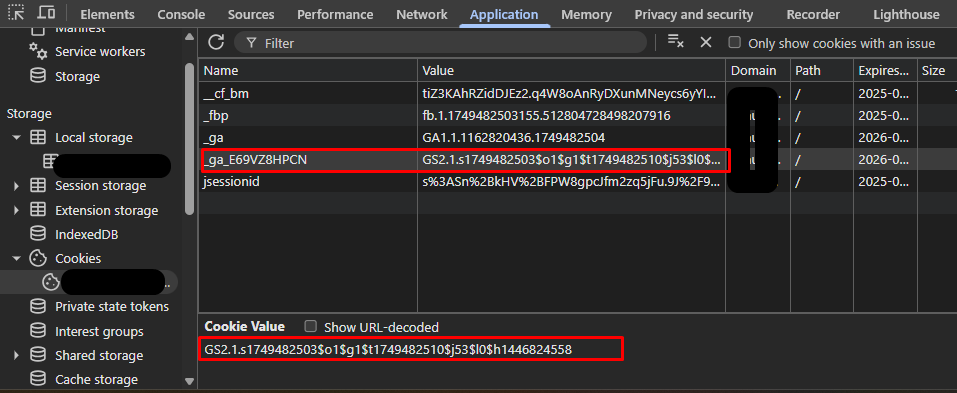Sort by the Value column header
The image size is (957, 393).
point(572,71)
